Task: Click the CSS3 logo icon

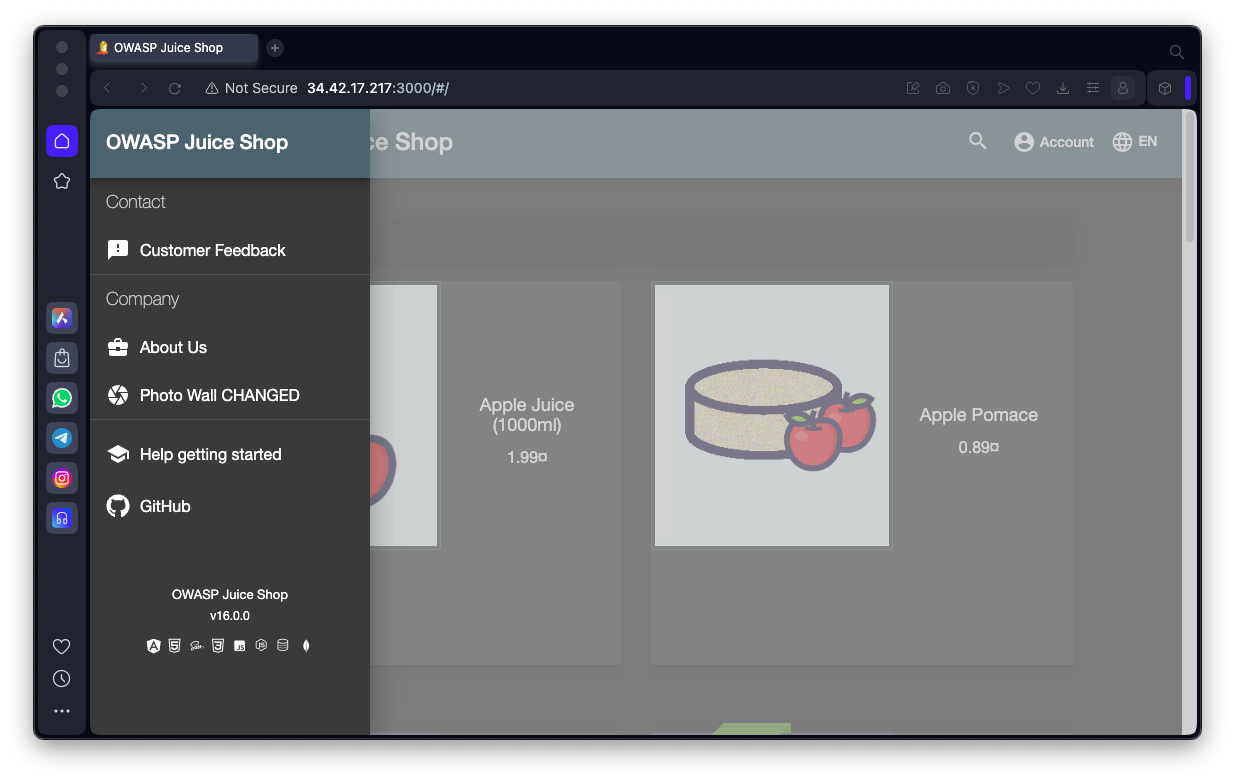Action: [x=218, y=646]
